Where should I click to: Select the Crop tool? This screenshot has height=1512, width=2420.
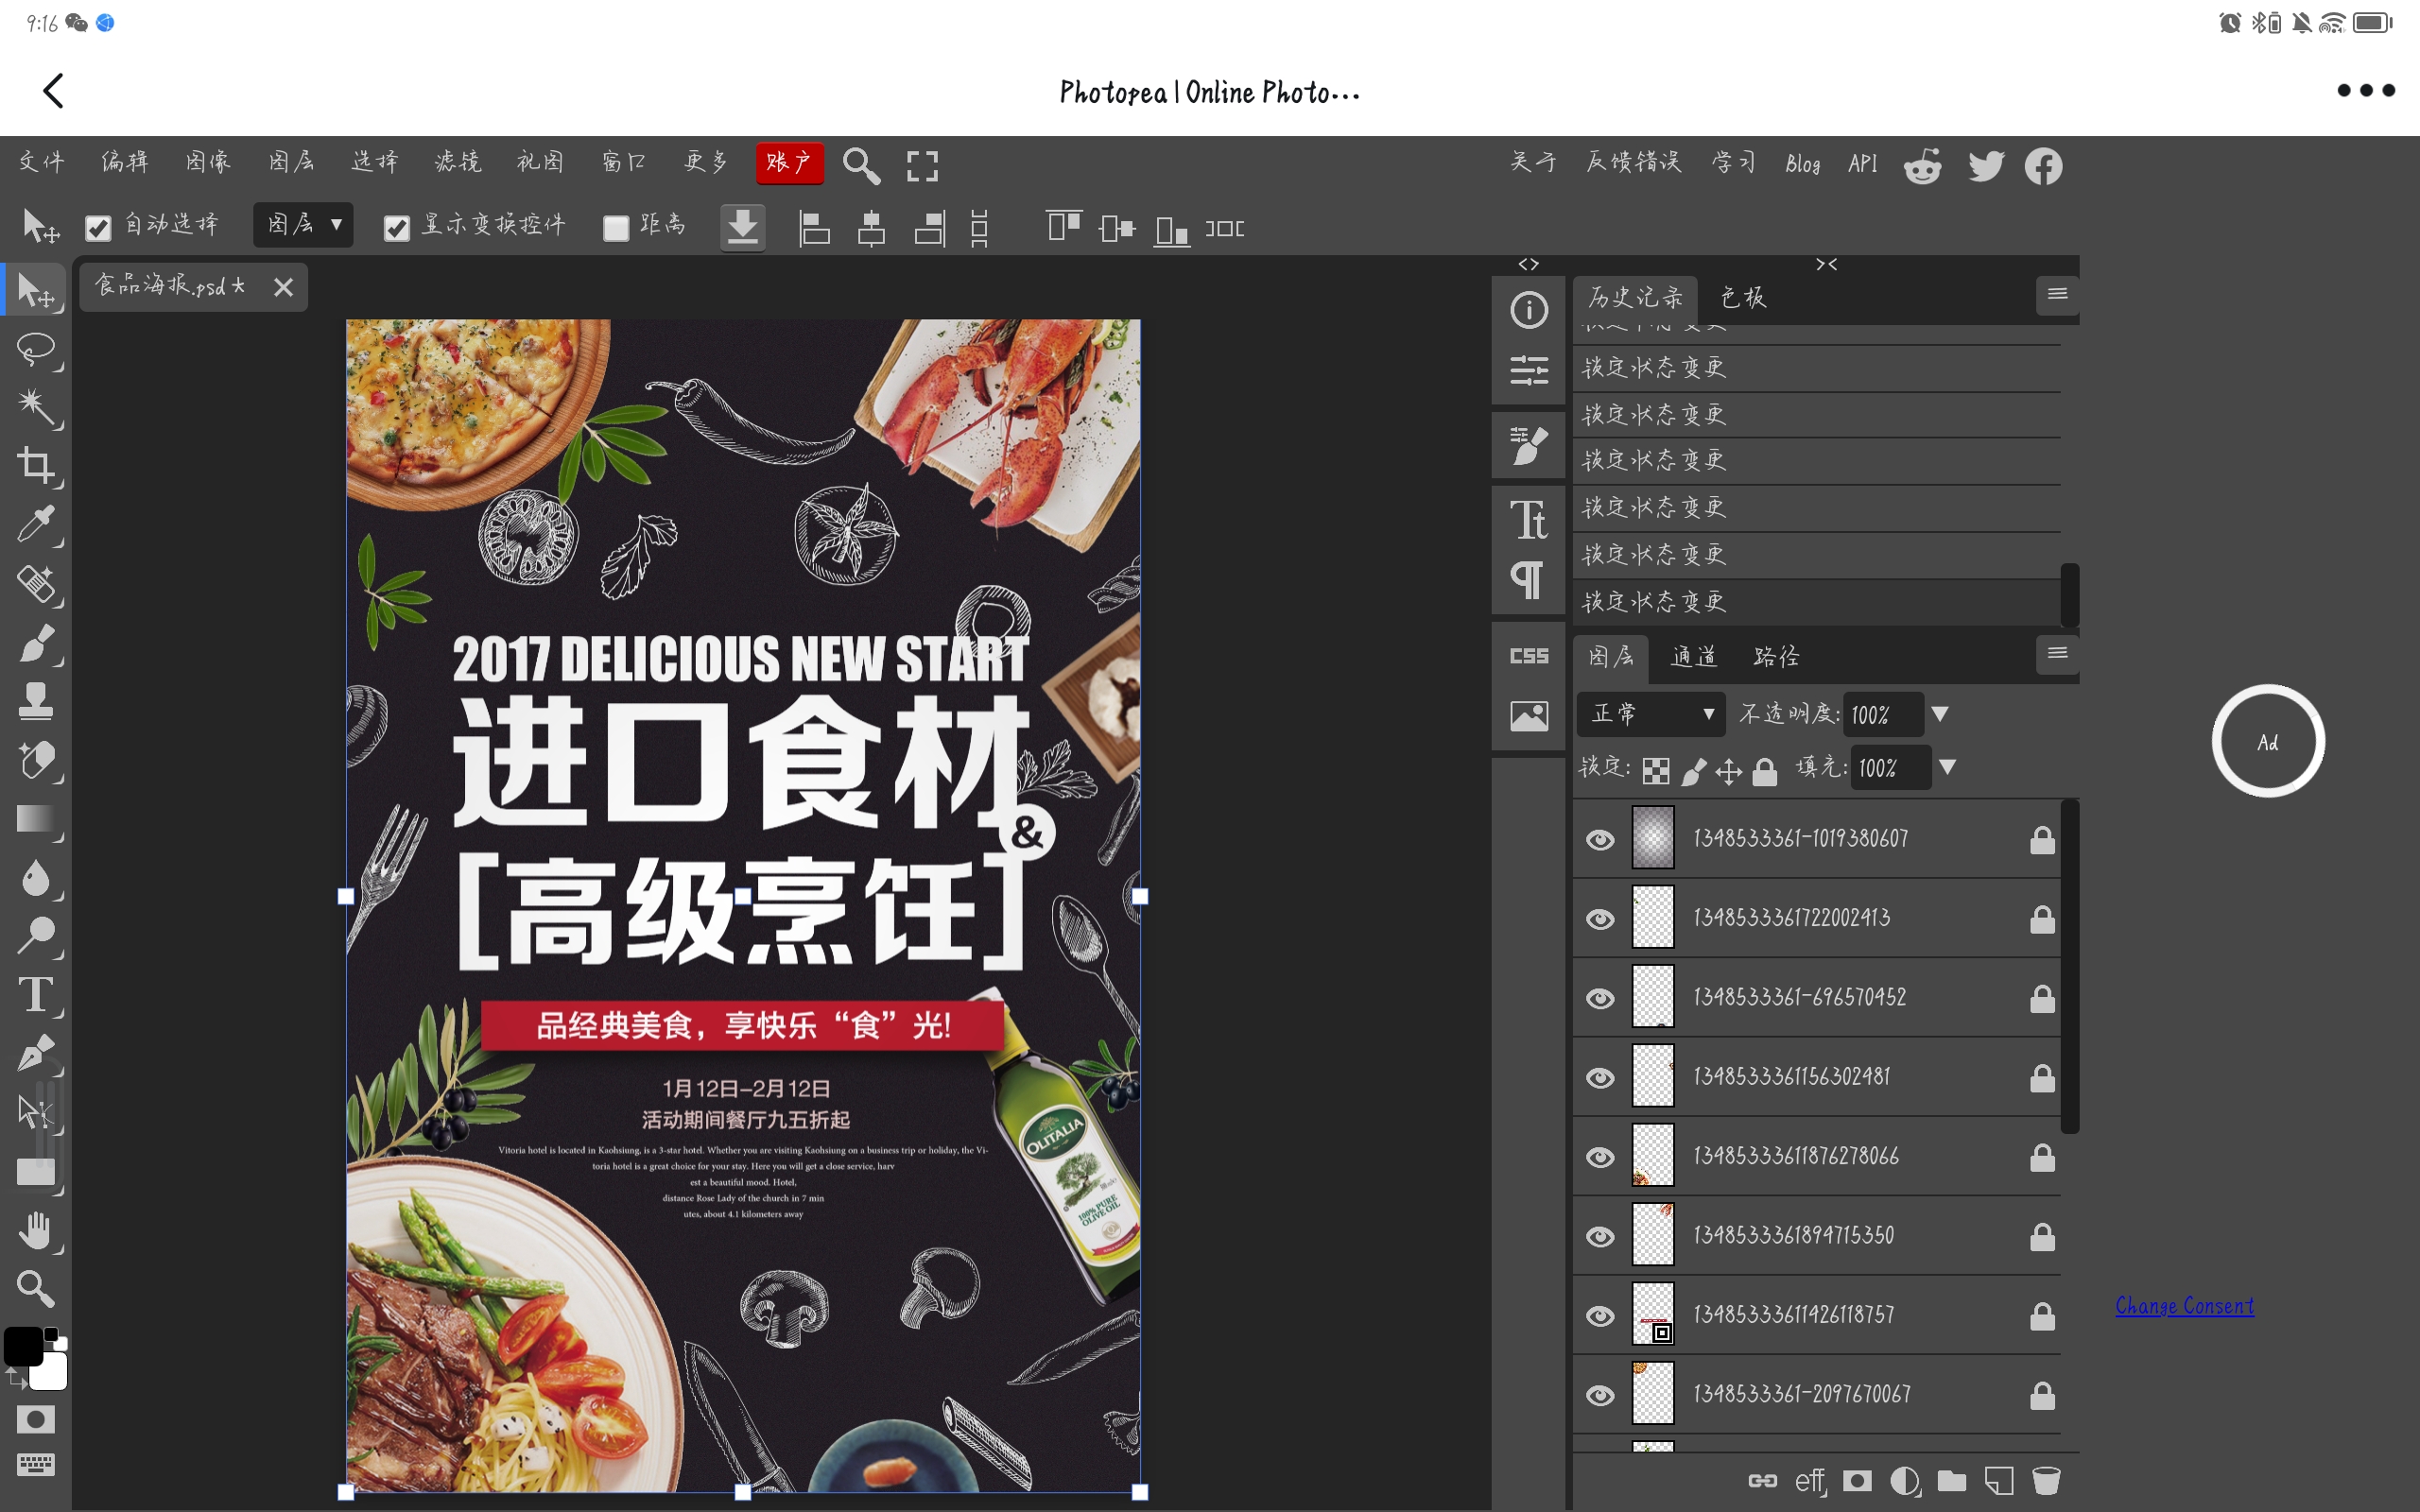[36, 466]
